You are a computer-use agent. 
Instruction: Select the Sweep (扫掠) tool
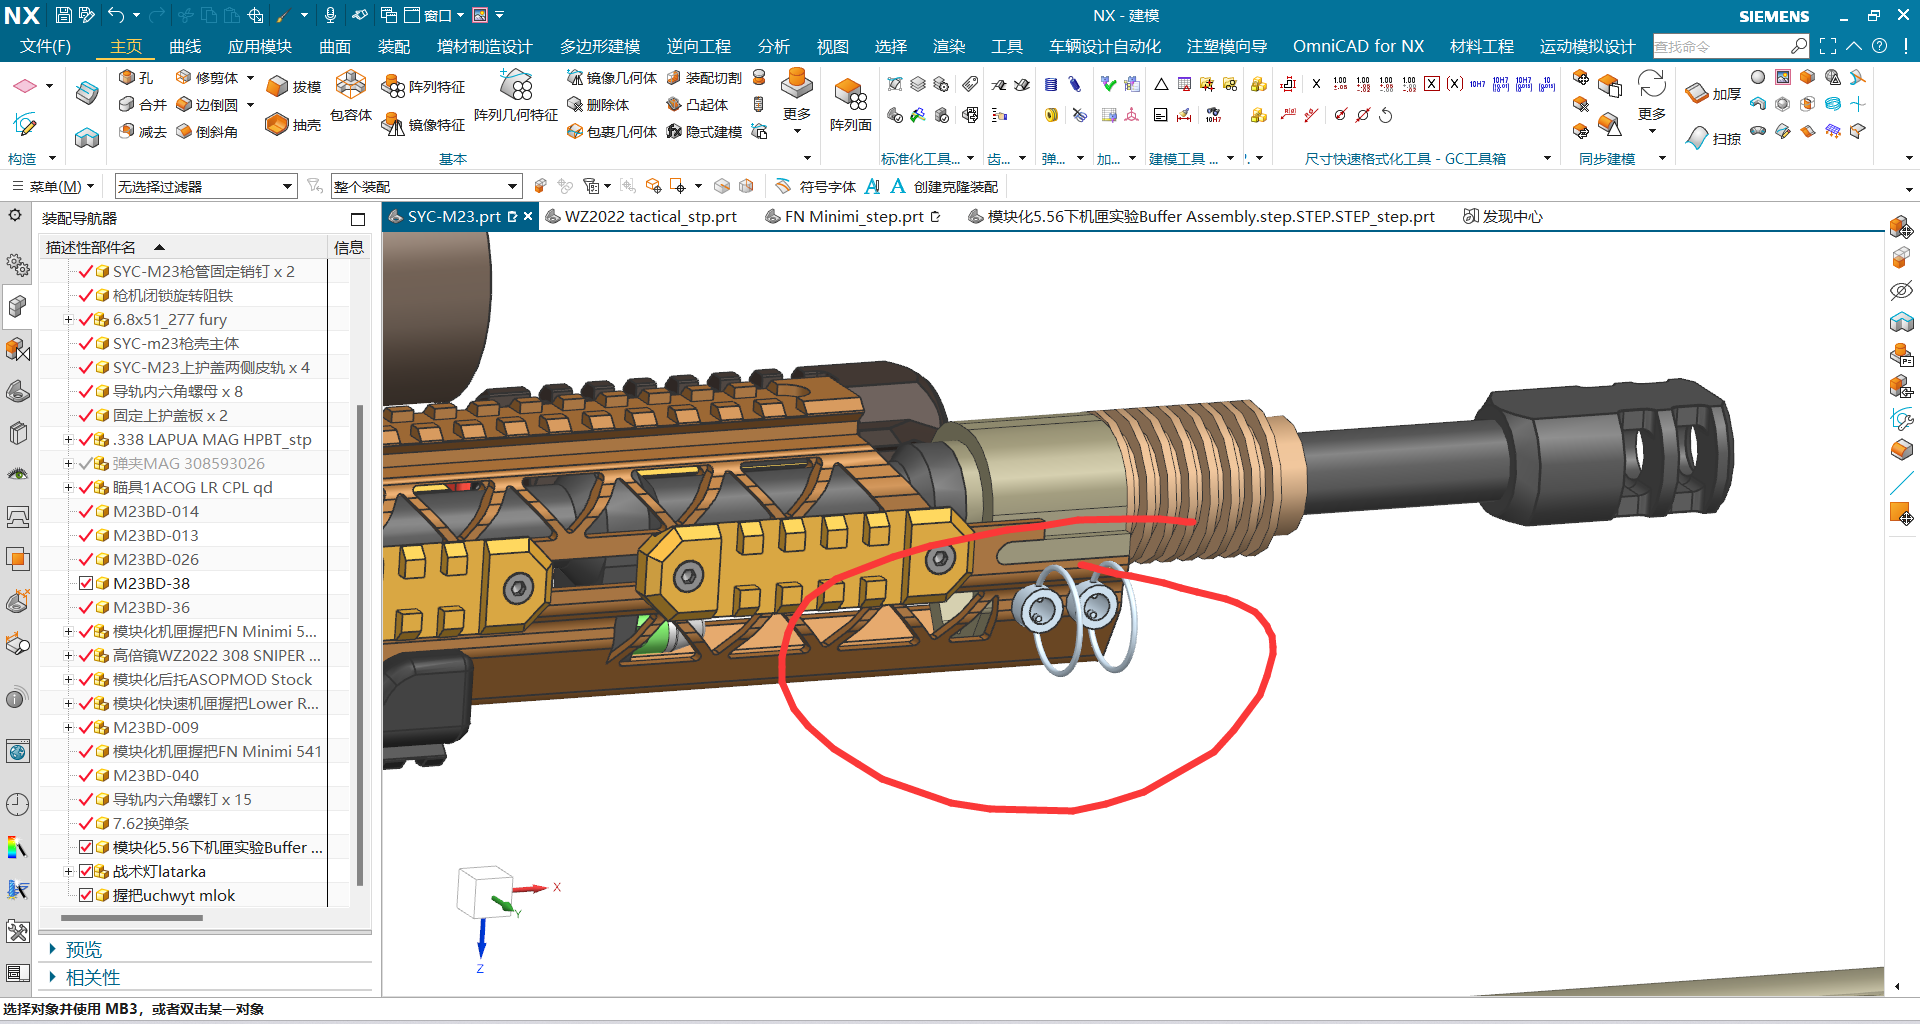tap(1713, 138)
